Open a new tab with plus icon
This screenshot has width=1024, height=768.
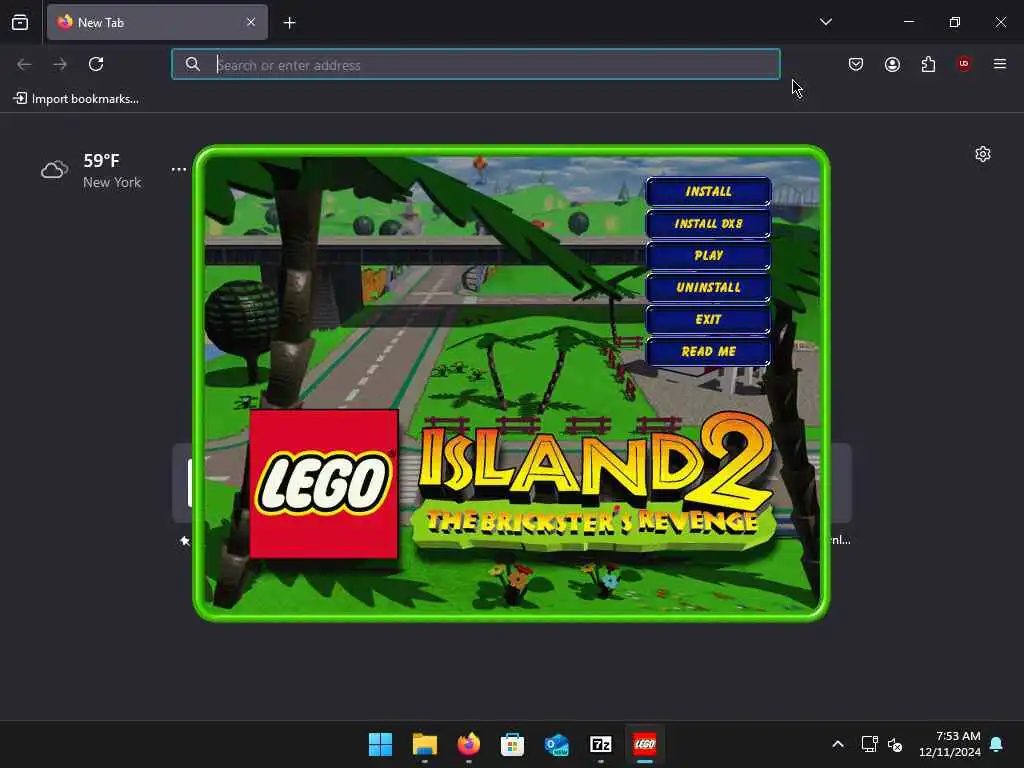[289, 23]
